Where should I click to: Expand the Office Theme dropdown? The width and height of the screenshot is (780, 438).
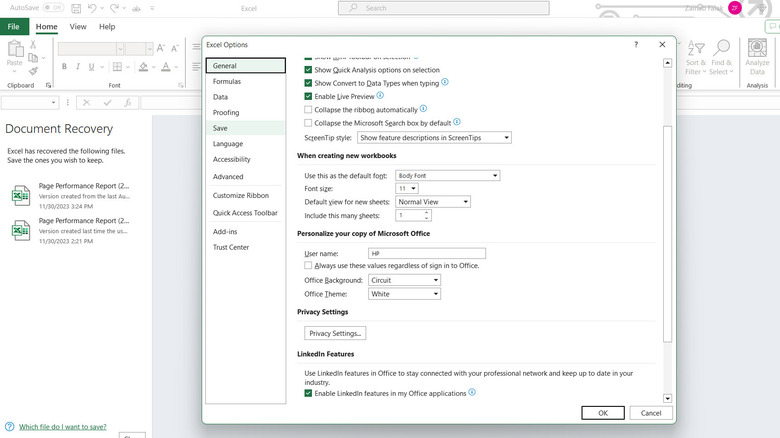[404, 294]
